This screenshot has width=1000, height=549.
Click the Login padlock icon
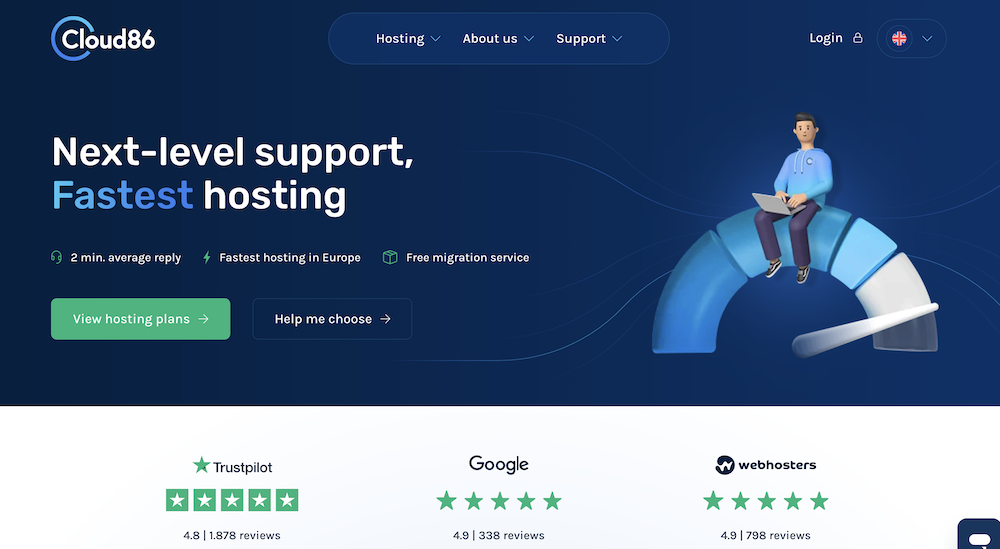(858, 38)
